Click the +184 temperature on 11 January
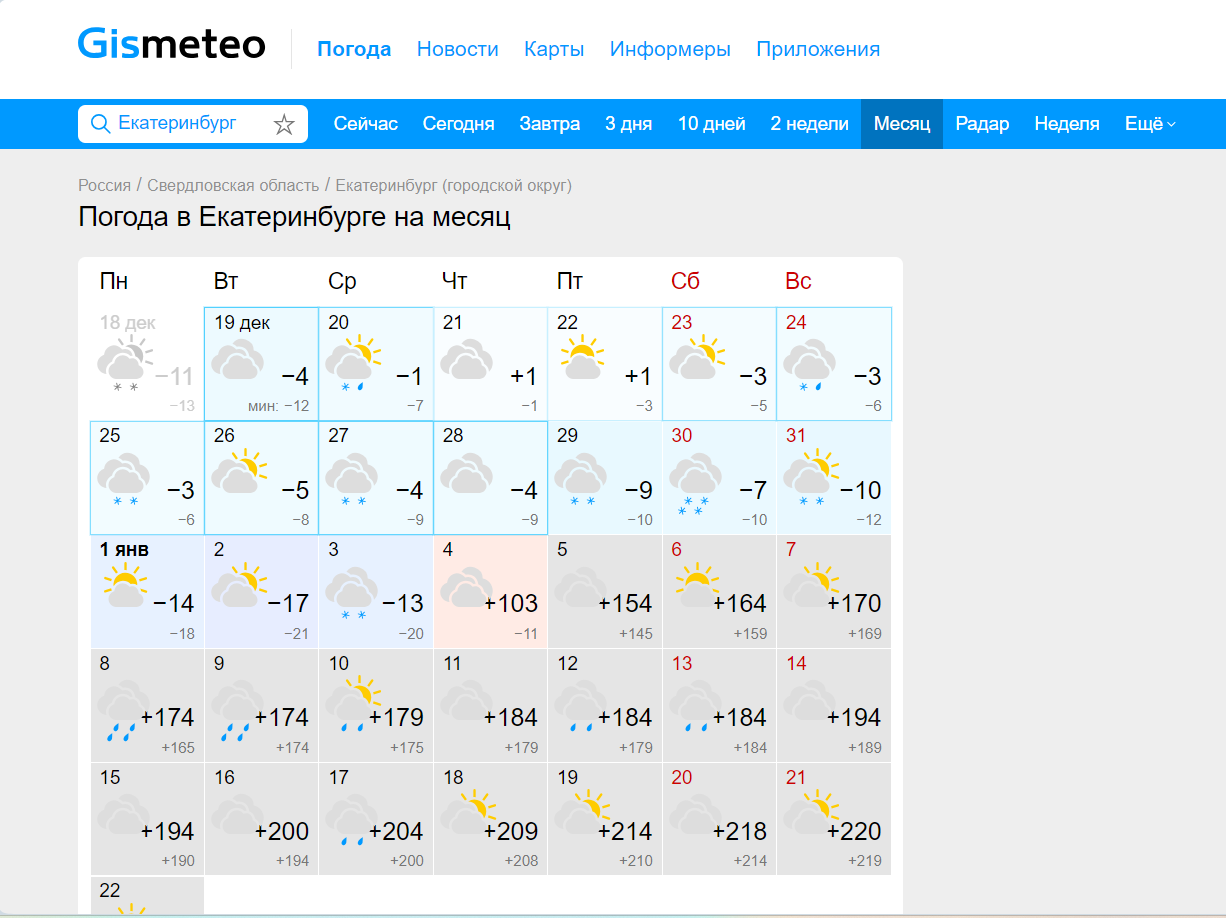The height and width of the screenshot is (918, 1226). click(511, 718)
